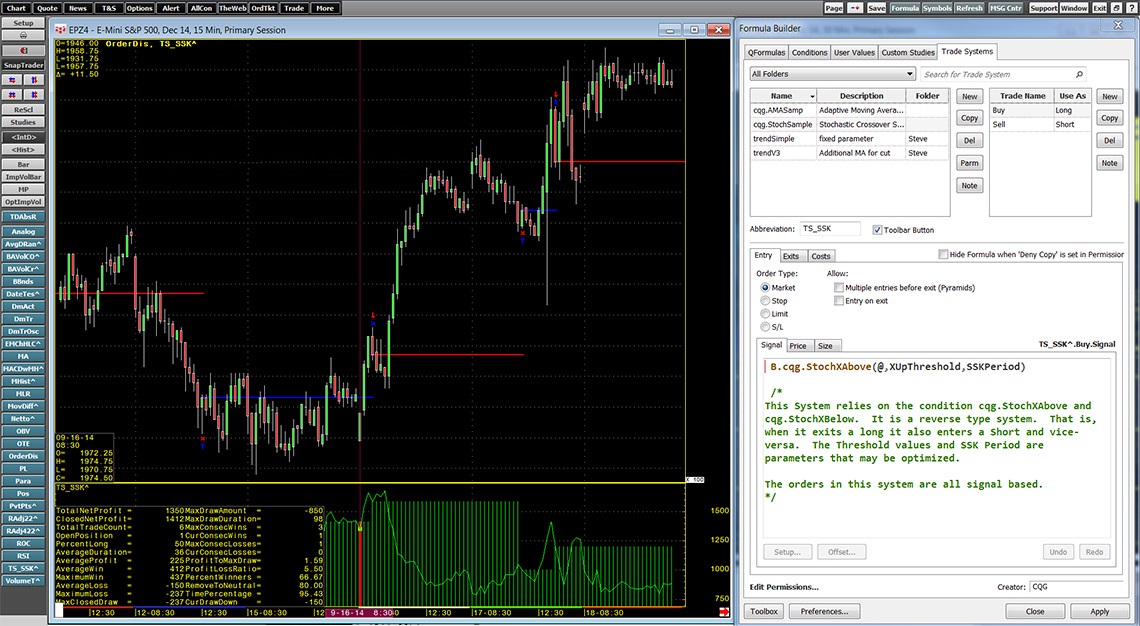The width and height of the screenshot is (1140, 626).
Task: Select the Studies tool in the left sidebar
Action: (22, 123)
